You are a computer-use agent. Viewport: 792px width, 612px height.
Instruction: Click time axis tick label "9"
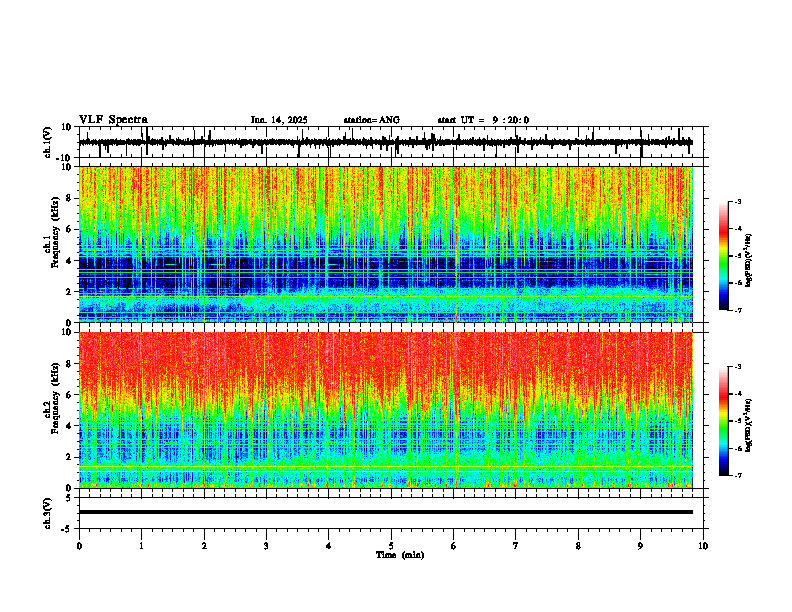pos(640,546)
